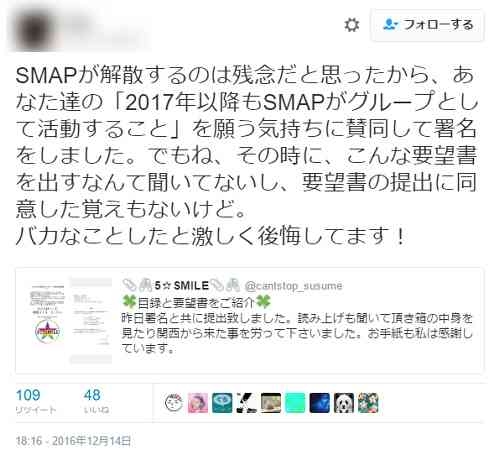Open the quoted tweet's request letter image
The height and width of the screenshot is (450, 500).
click(90, 320)
